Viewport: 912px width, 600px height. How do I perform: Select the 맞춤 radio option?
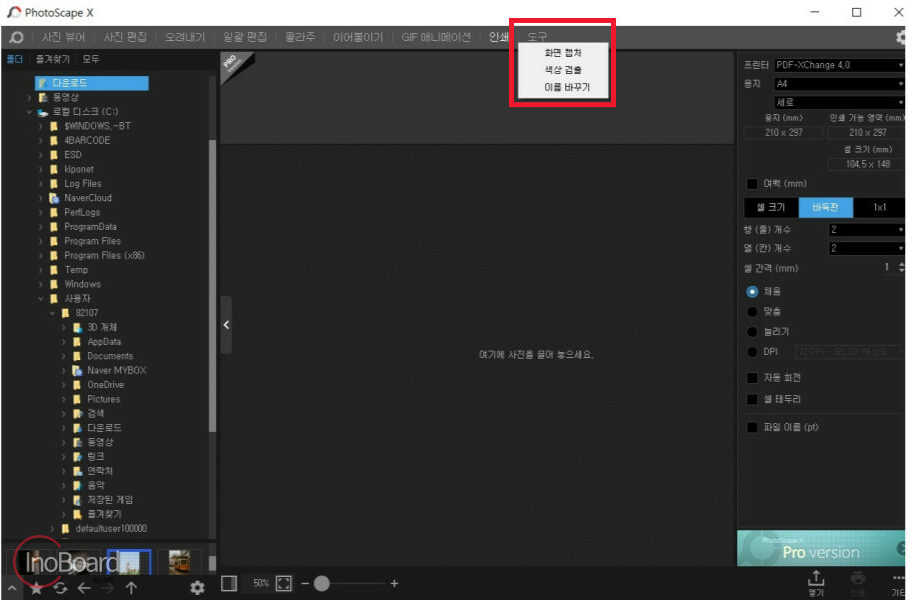[x=752, y=312]
